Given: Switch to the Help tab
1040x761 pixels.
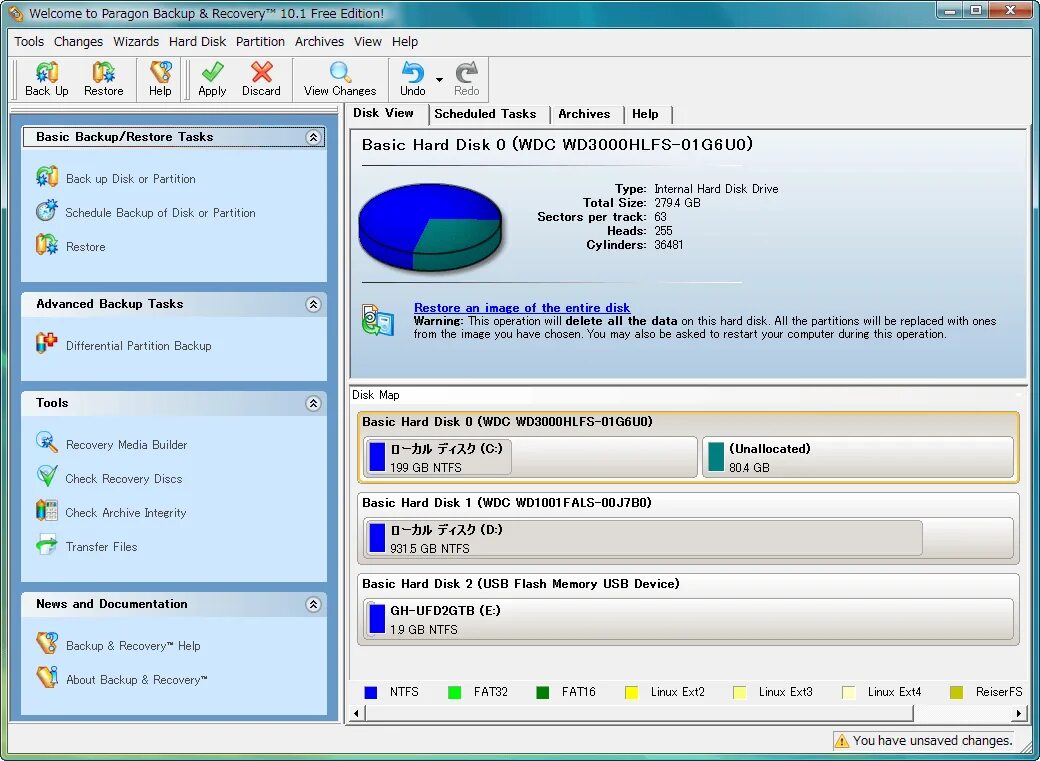Looking at the screenshot, I should (x=645, y=113).
